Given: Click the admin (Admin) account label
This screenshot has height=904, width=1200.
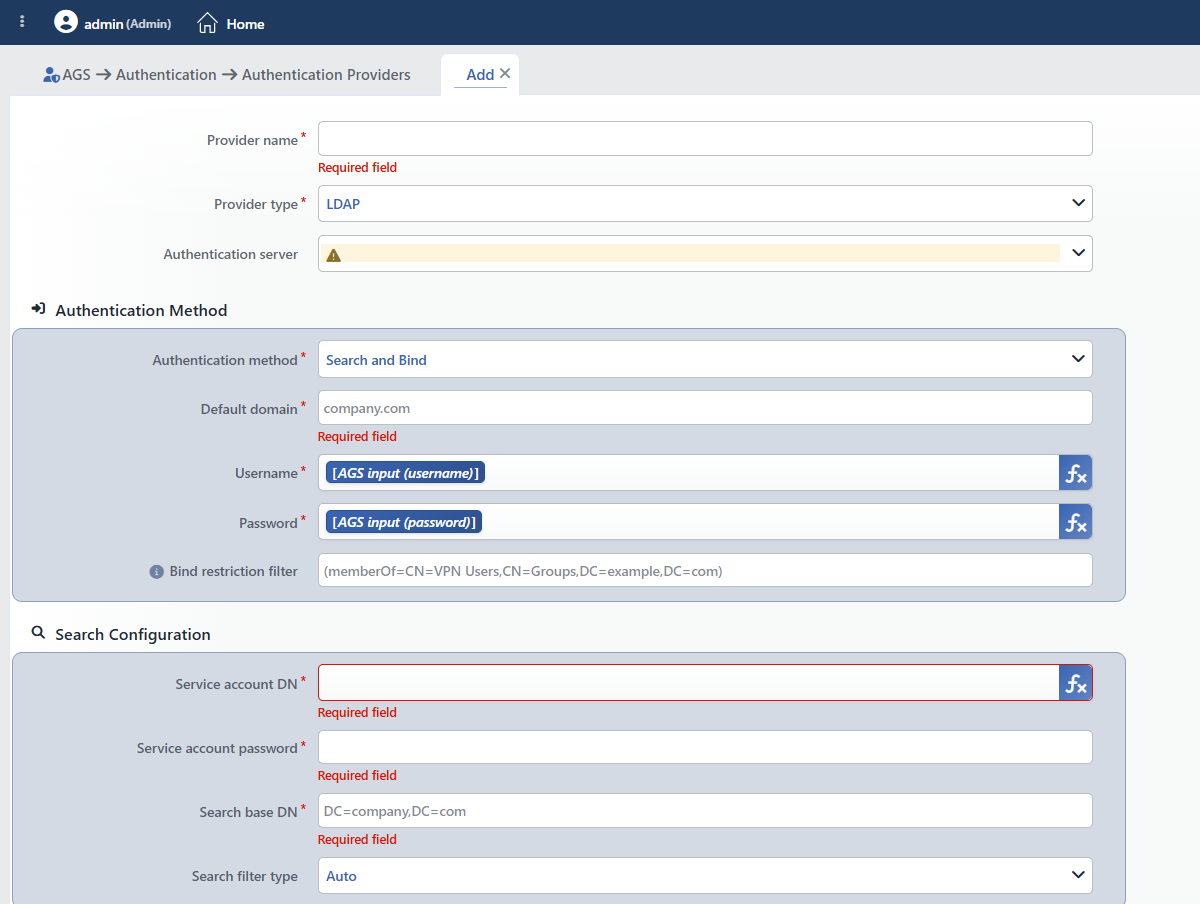Looking at the screenshot, I should 127,23.
